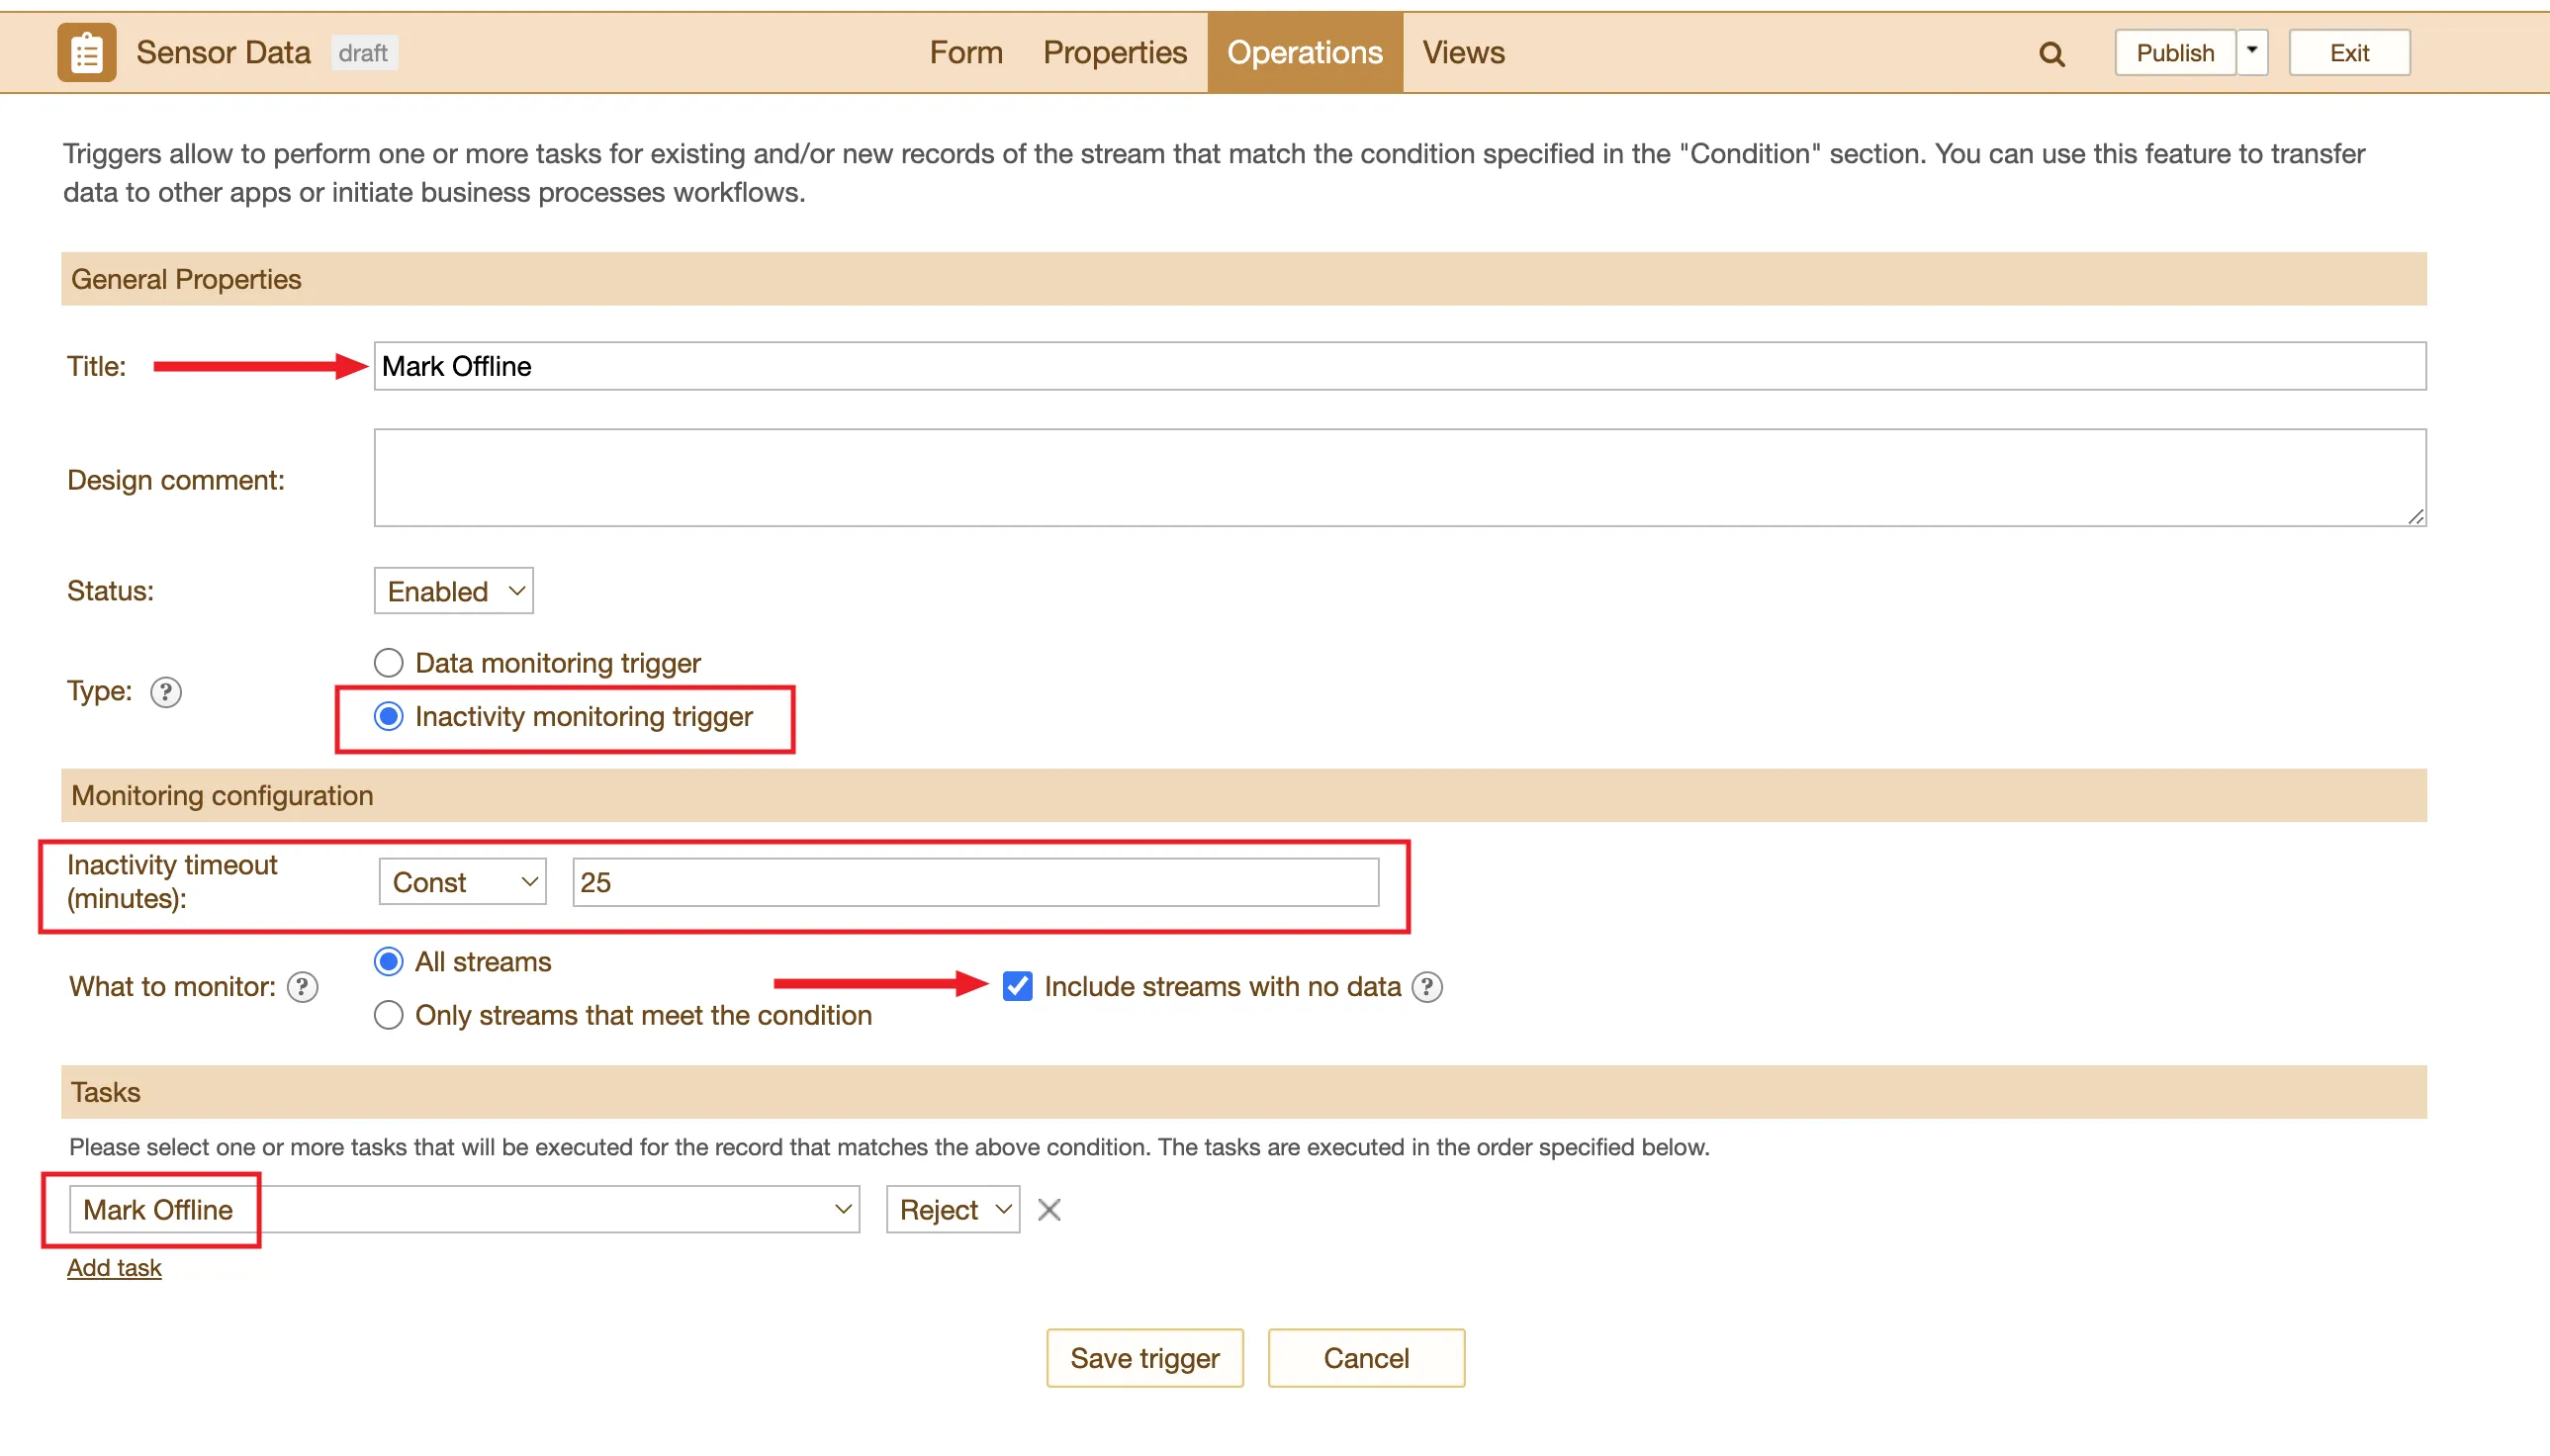
Task: Click the Save trigger button
Action: [x=1144, y=1358]
